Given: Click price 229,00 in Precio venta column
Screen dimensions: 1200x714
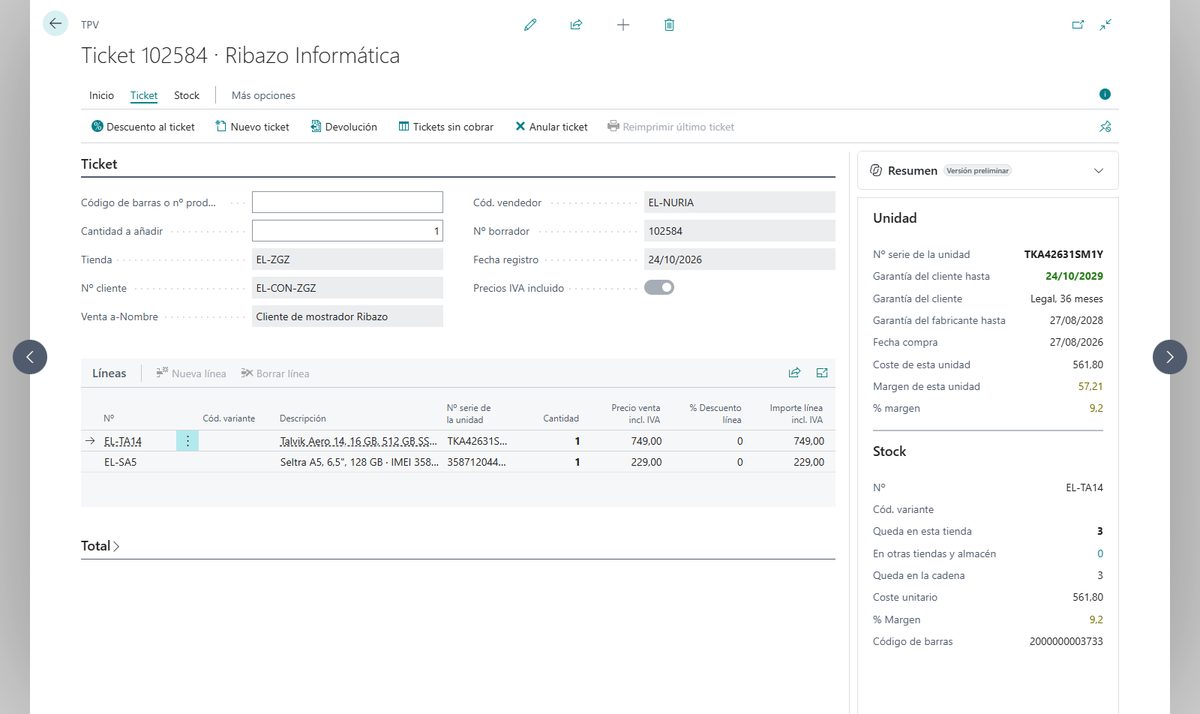Looking at the screenshot, I should point(646,462).
